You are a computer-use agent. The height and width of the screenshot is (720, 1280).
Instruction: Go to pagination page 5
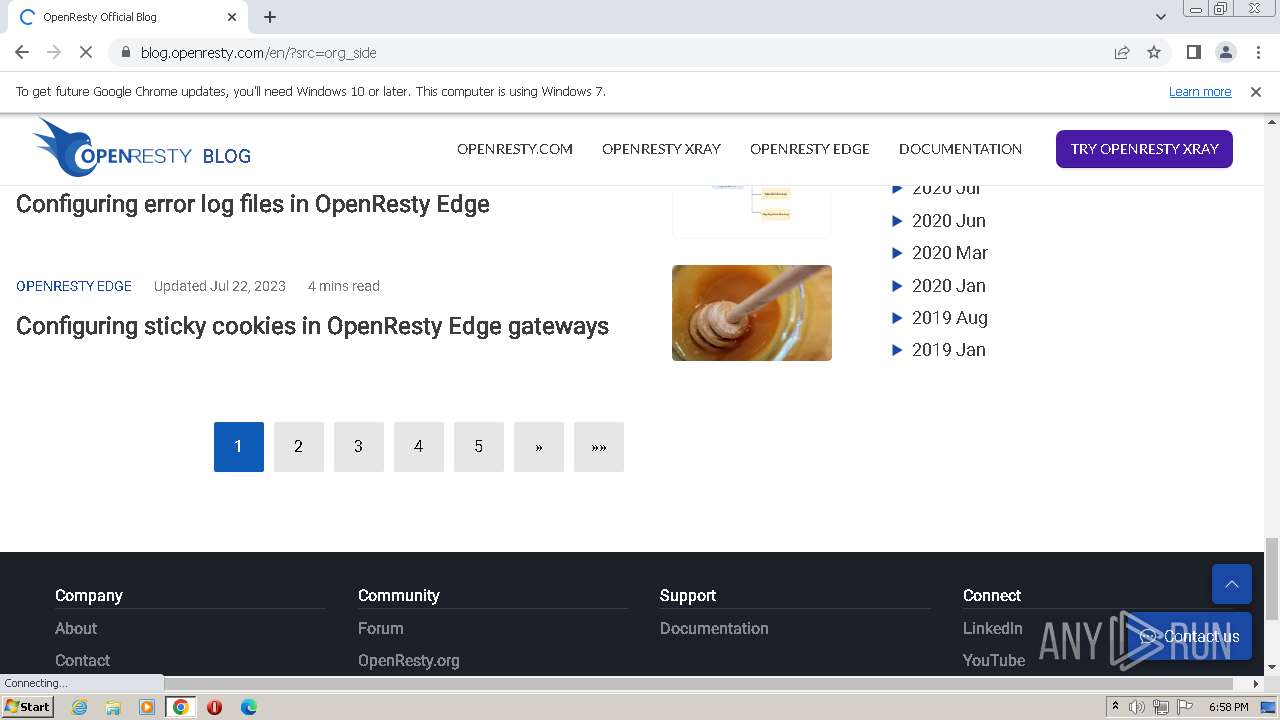pos(479,447)
